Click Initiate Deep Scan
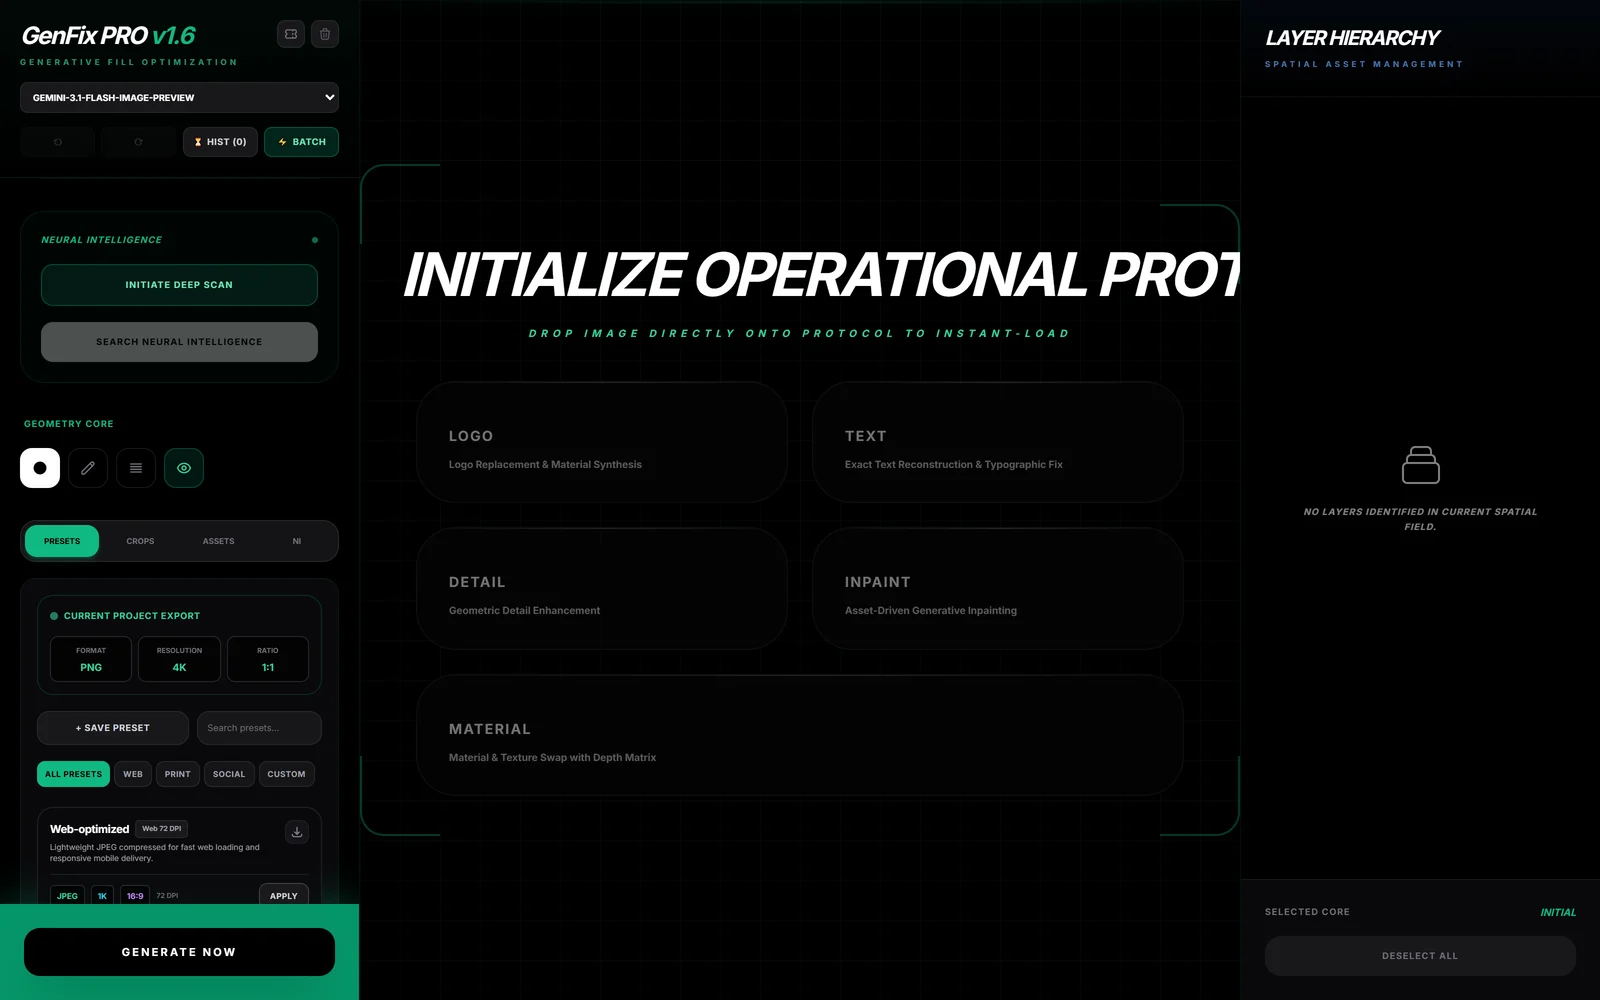Screen dimensions: 1600x1000 pos(179,285)
